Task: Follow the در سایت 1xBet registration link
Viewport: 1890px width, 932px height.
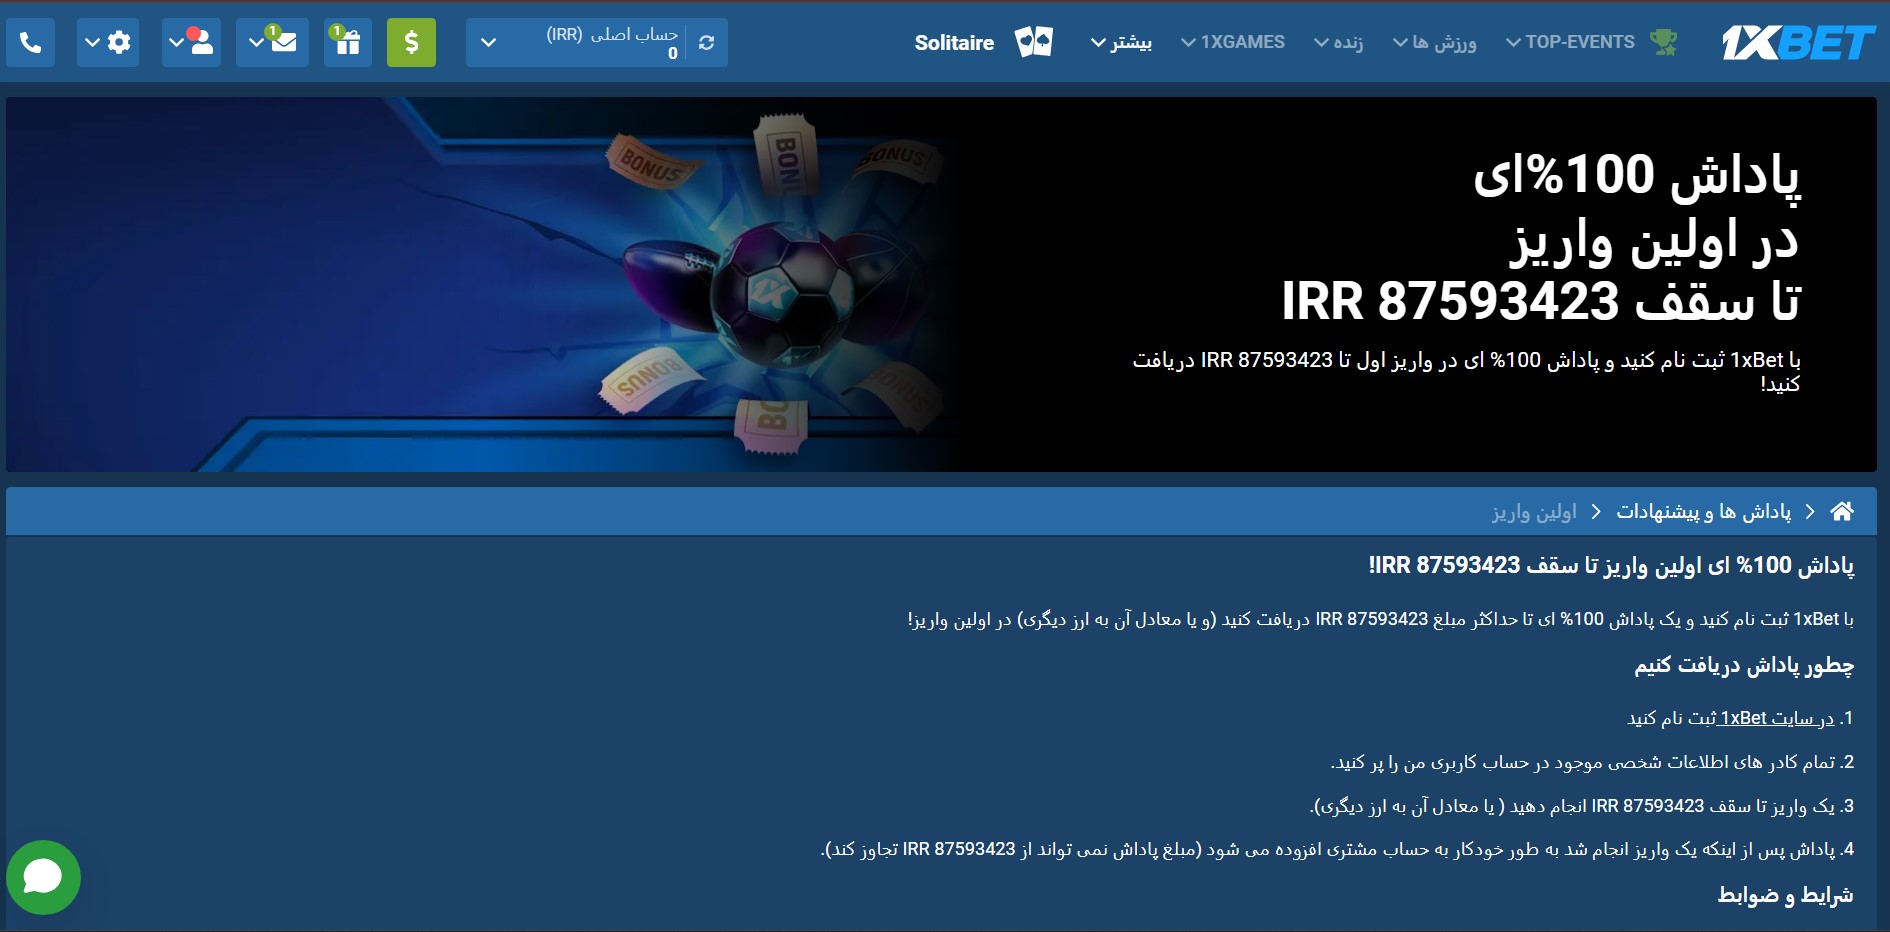Action: tap(1775, 718)
